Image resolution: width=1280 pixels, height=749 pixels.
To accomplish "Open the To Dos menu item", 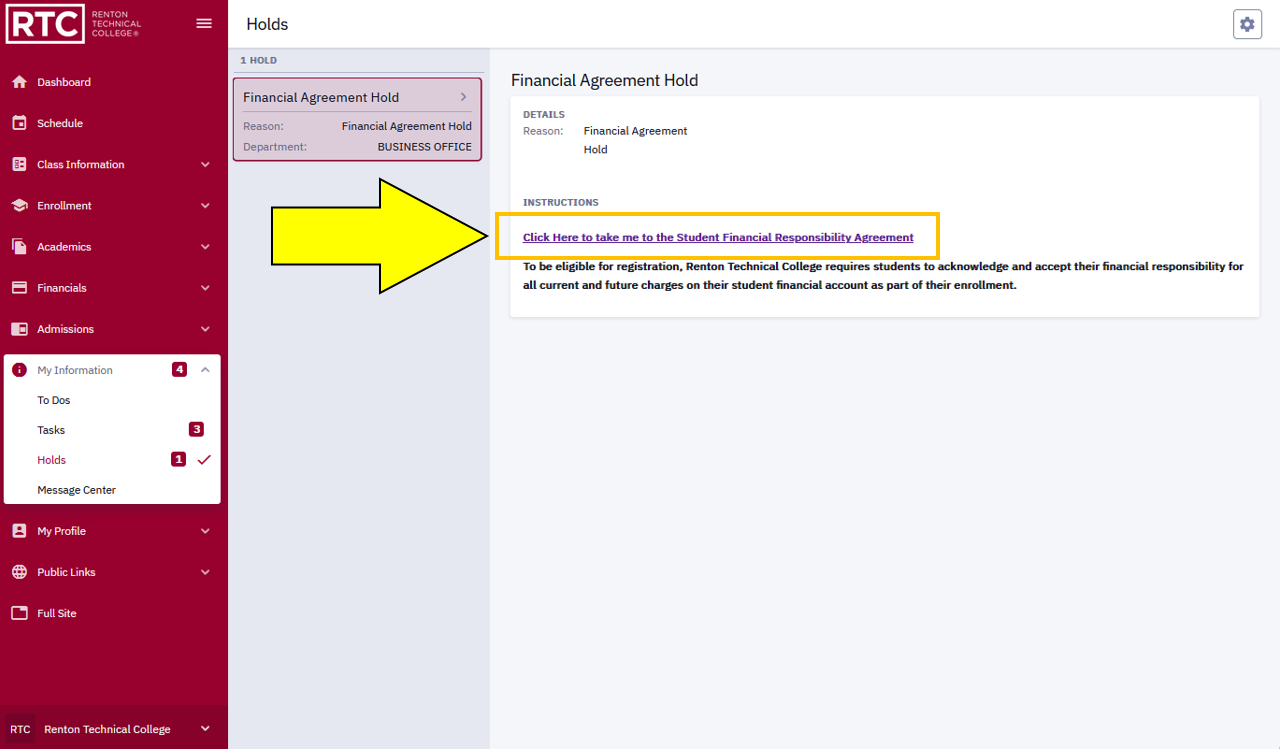I will [x=54, y=400].
